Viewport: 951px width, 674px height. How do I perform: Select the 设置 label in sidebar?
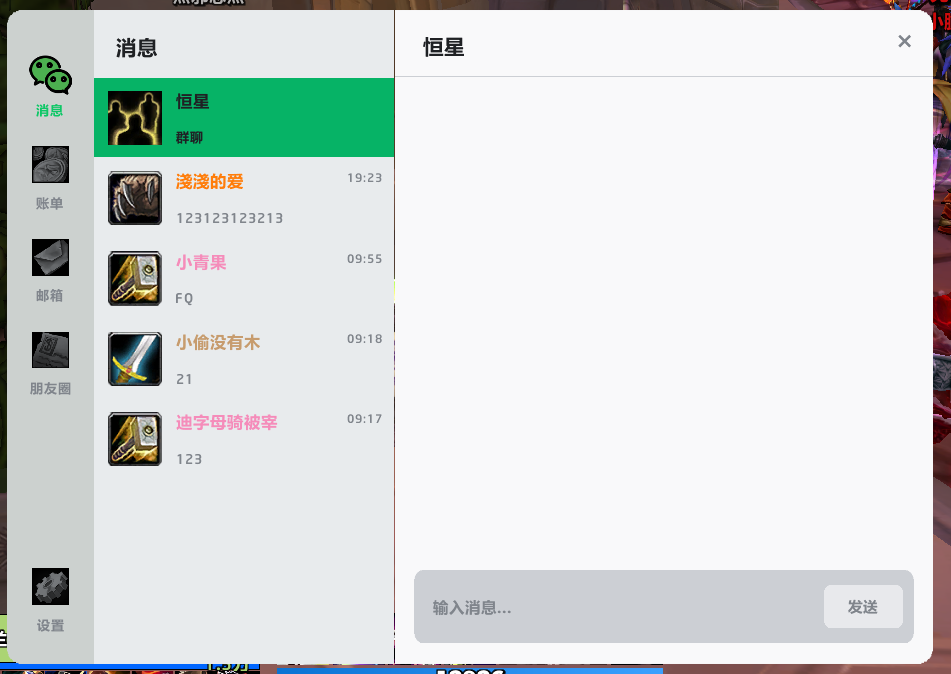tap(50, 625)
